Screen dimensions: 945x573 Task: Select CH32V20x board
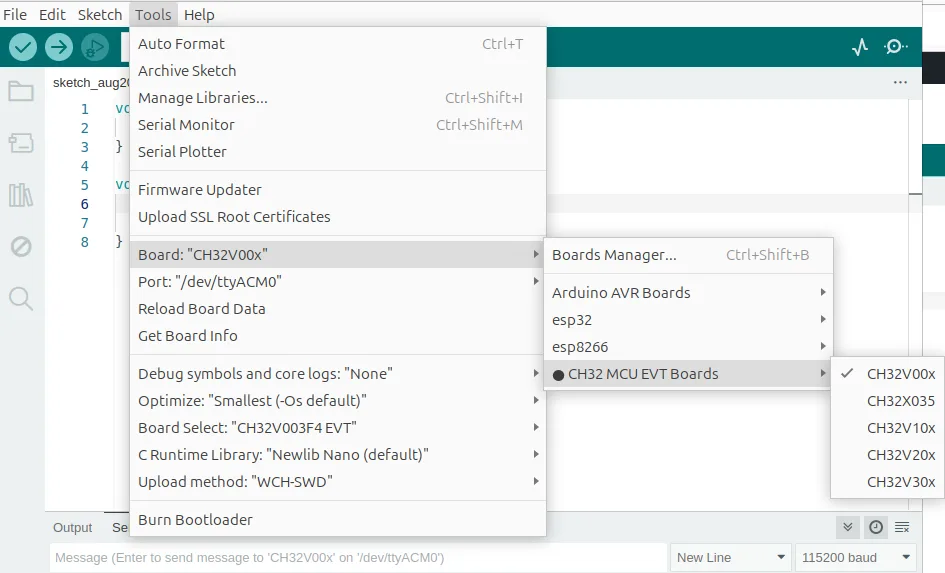(888, 455)
